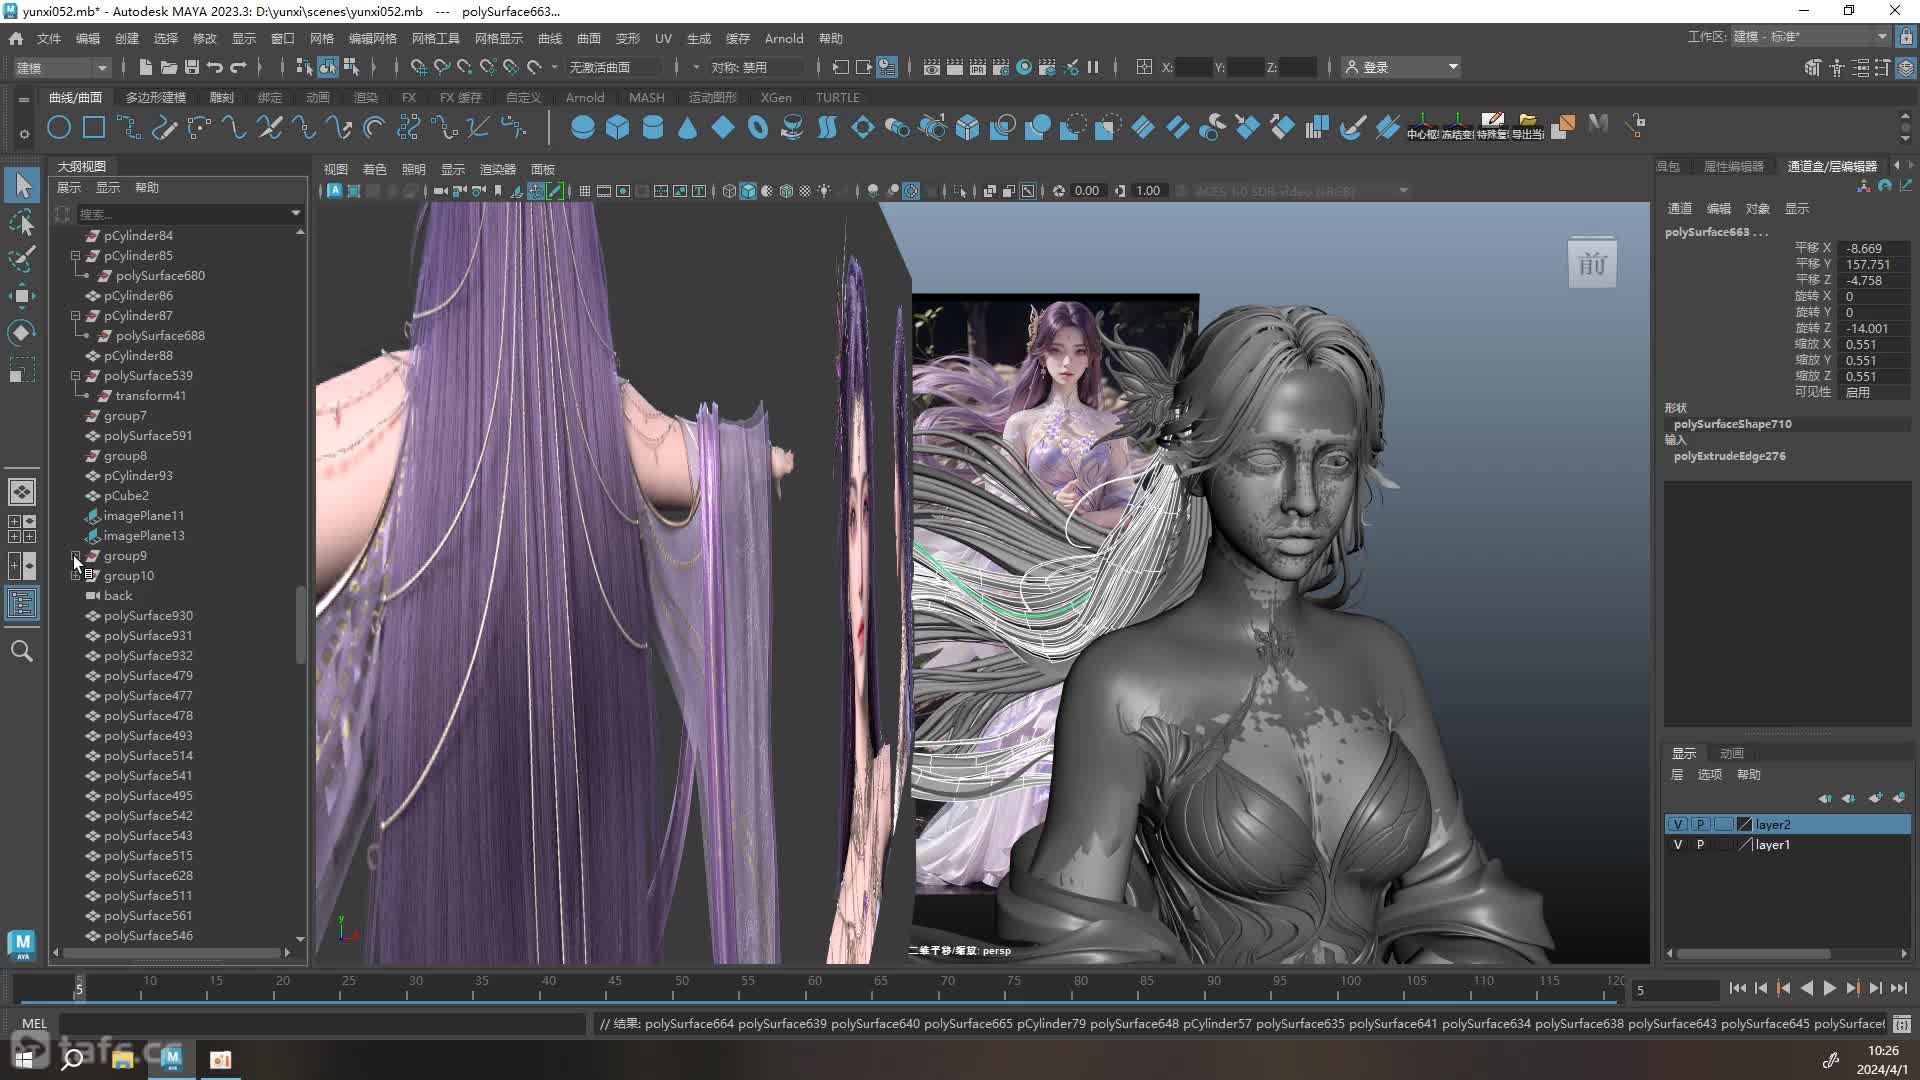Open the viewport color space dropdown

(1300, 191)
